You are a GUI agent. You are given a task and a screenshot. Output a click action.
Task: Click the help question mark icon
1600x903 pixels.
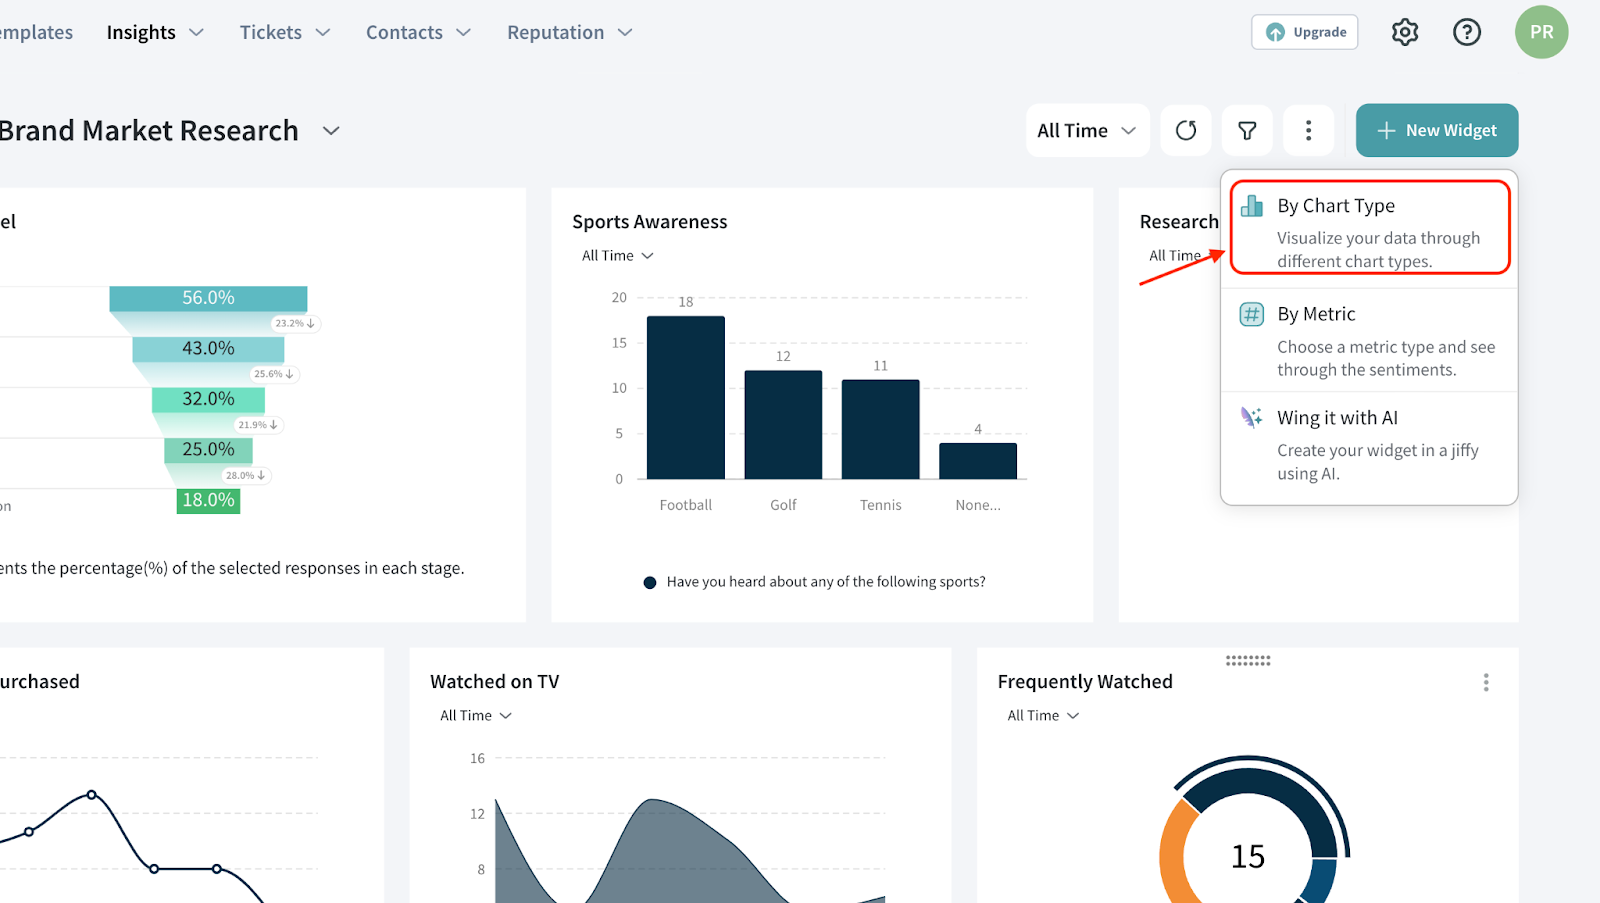click(1466, 32)
